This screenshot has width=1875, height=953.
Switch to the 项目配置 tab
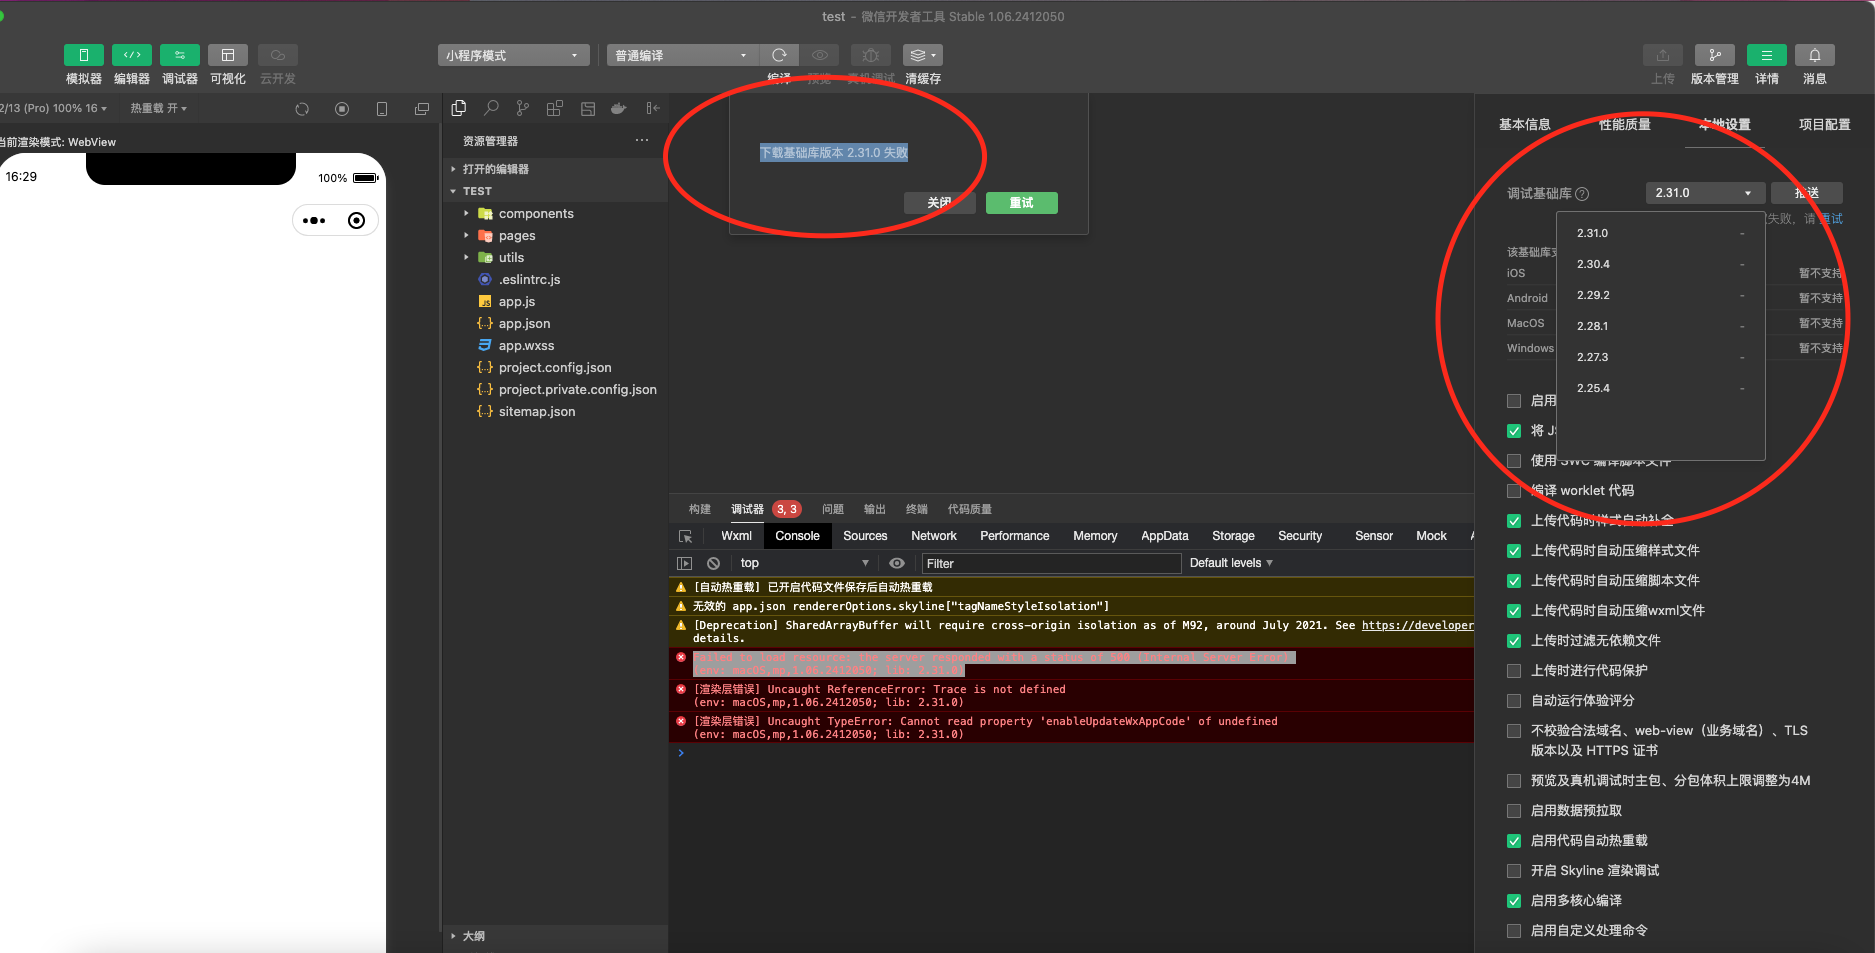point(1825,125)
